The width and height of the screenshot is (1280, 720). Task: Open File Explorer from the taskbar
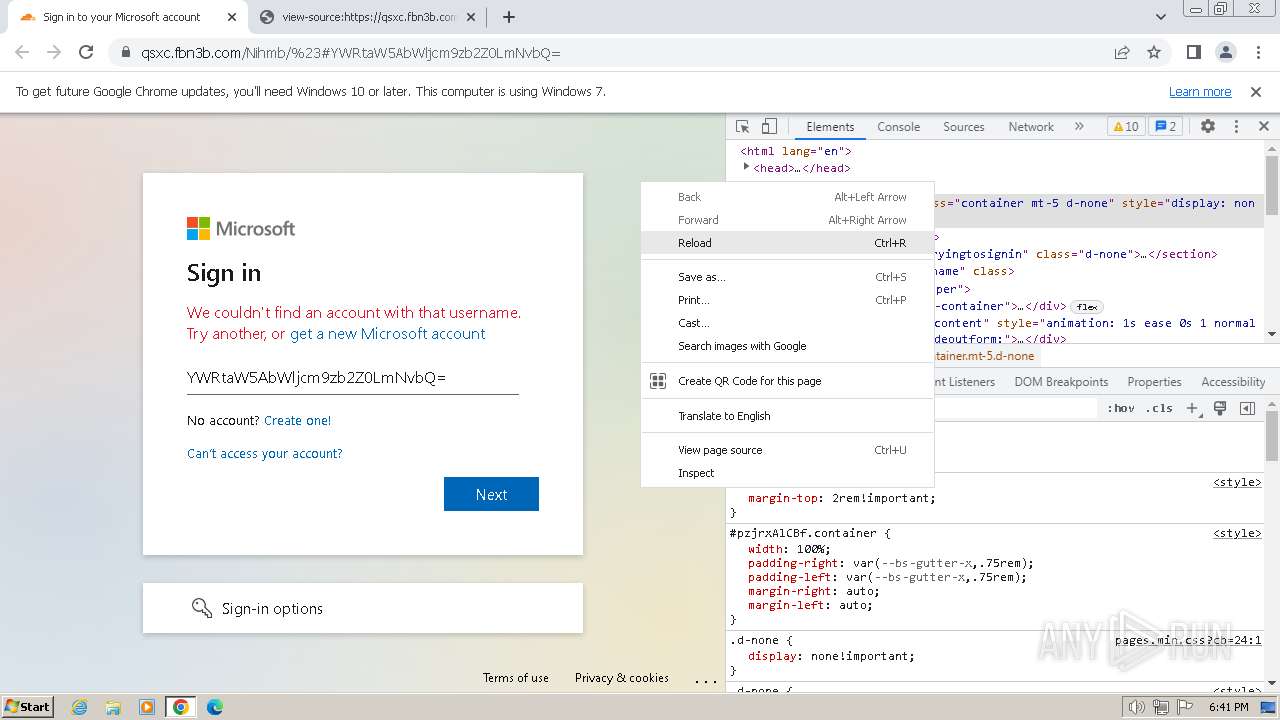(x=113, y=707)
